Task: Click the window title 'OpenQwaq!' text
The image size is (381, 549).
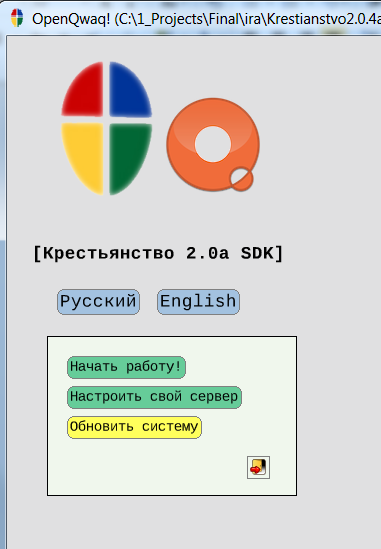Action: point(71,19)
